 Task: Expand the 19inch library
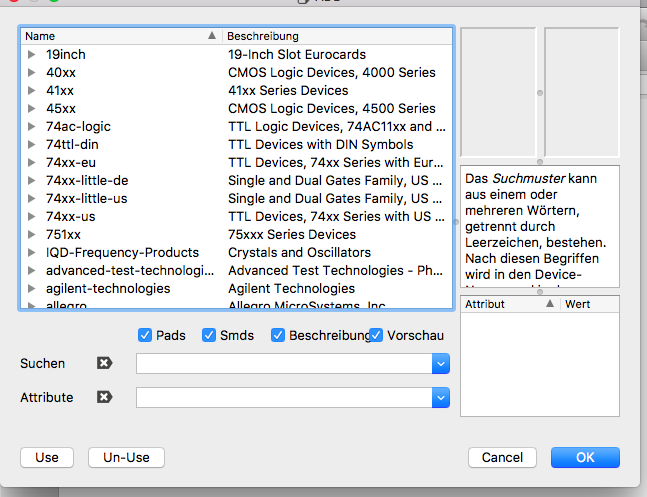31,54
